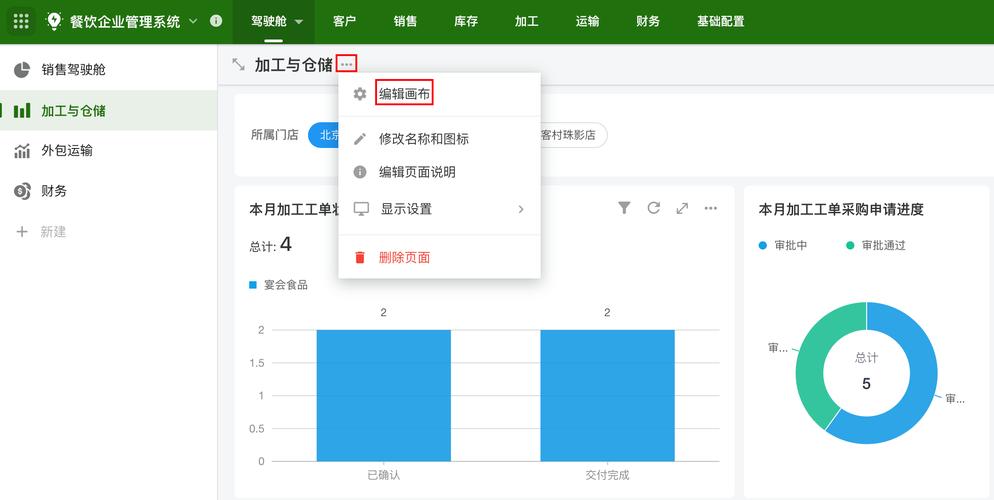Select the 北京 store filter pill
The height and width of the screenshot is (500, 994).
pos(324,135)
